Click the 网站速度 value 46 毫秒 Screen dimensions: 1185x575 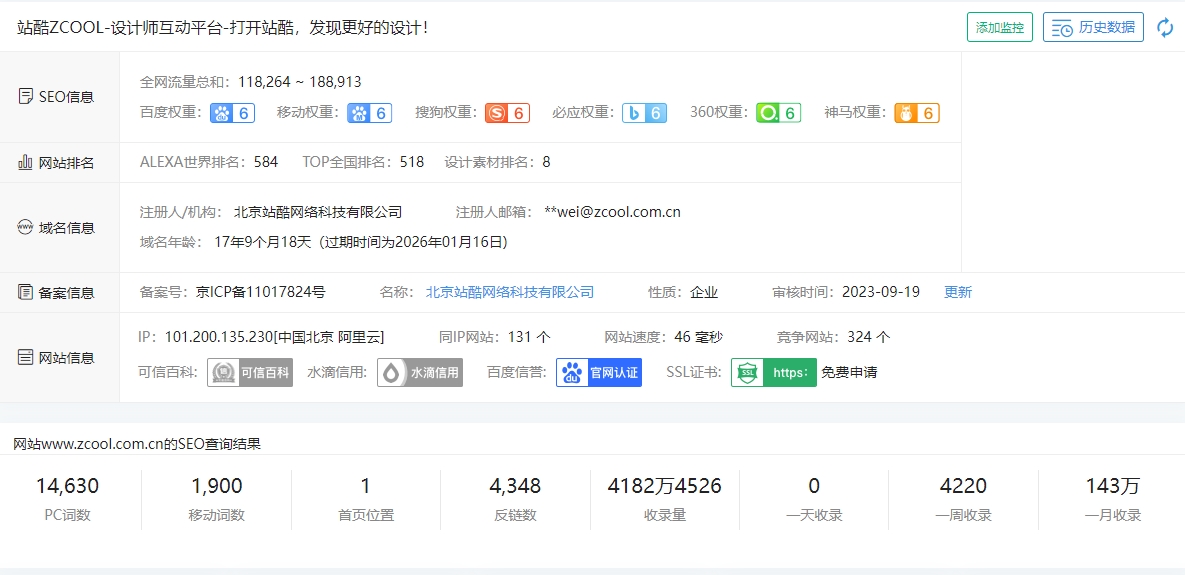pyautogui.click(x=699, y=337)
